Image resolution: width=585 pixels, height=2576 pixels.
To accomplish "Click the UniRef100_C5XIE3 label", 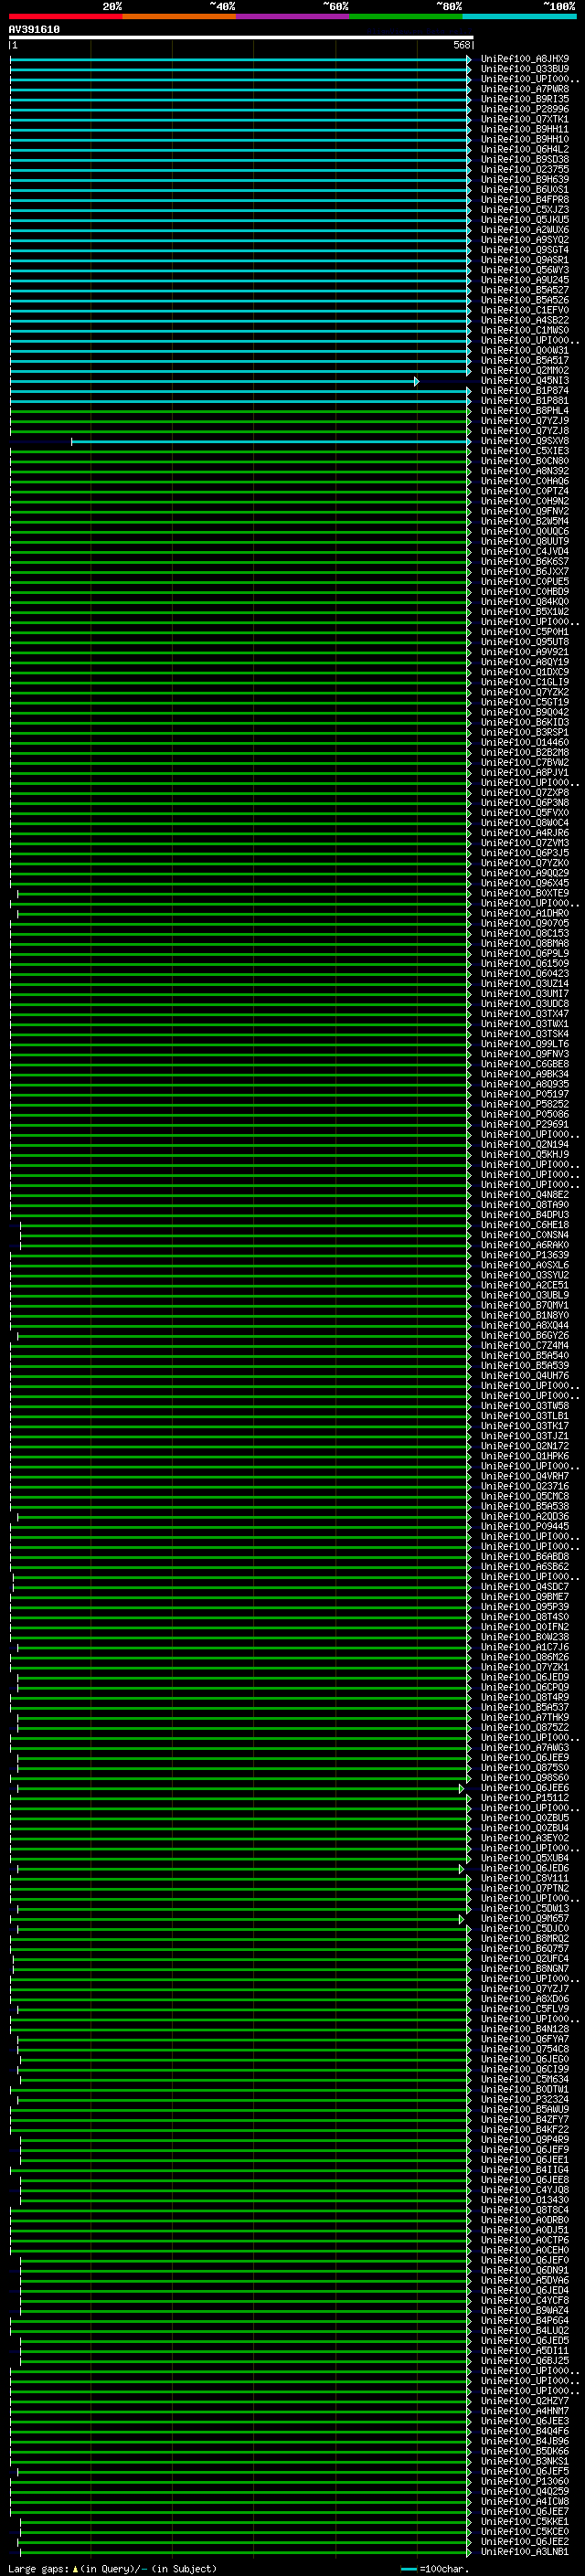I will pyautogui.click(x=525, y=451).
